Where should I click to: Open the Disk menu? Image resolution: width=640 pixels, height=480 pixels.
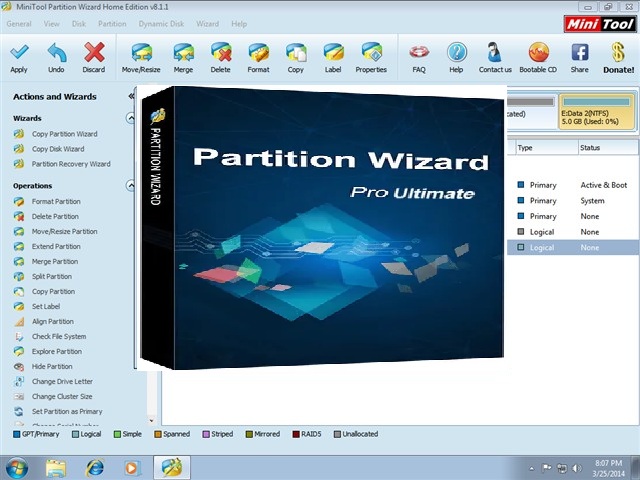pyautogui.click(x=78, y=23)
